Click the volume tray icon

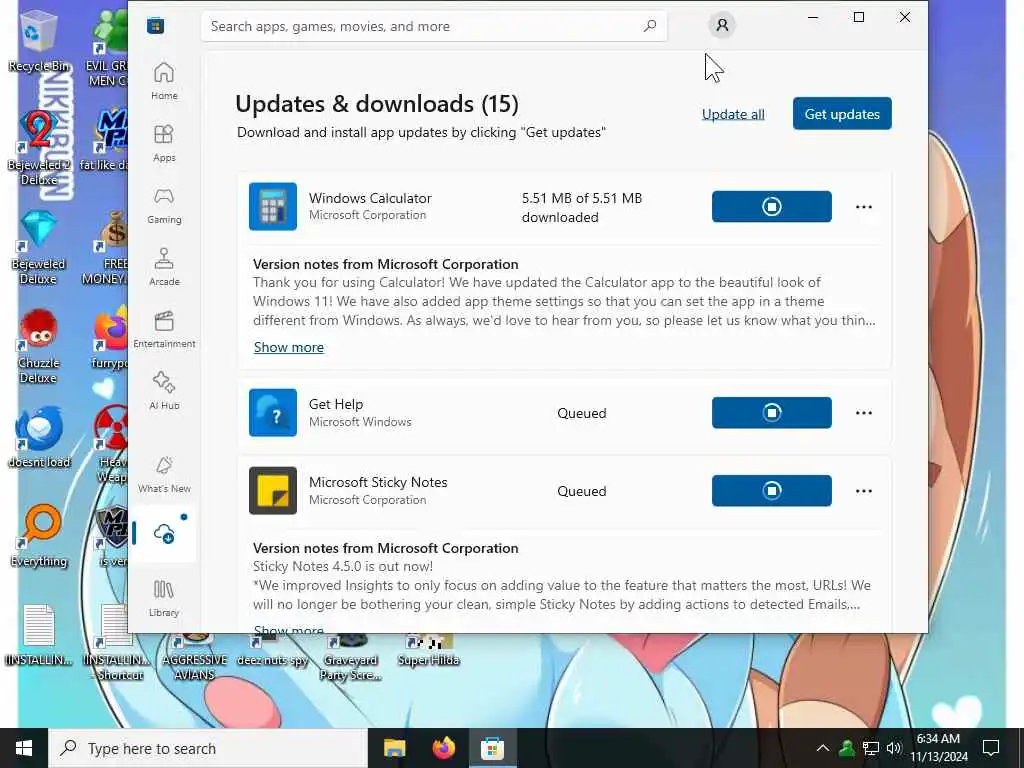click(894, 748)
